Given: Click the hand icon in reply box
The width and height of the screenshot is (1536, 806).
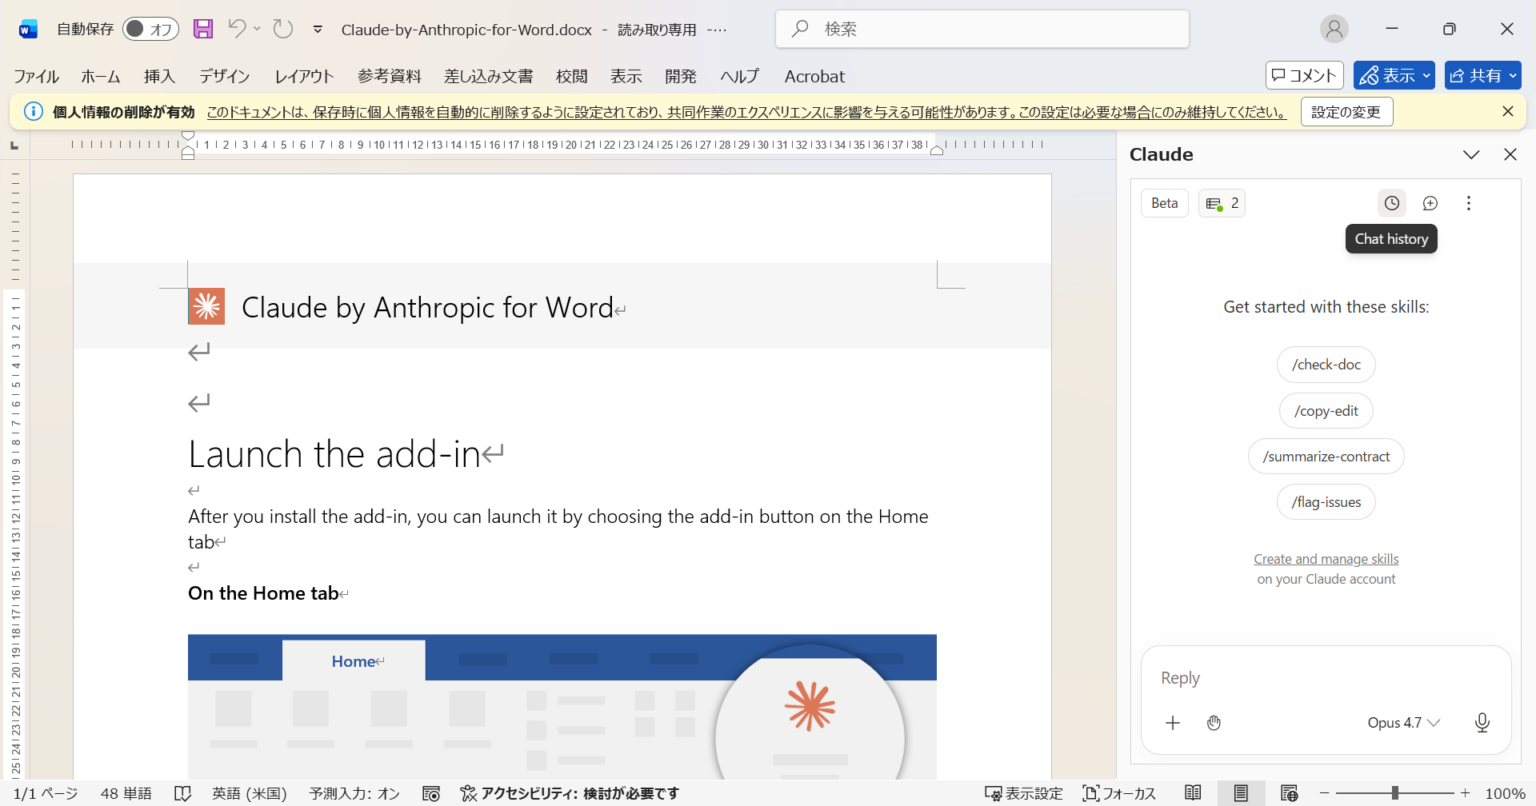Looking at the screenshot, I should pos(1214,722).
